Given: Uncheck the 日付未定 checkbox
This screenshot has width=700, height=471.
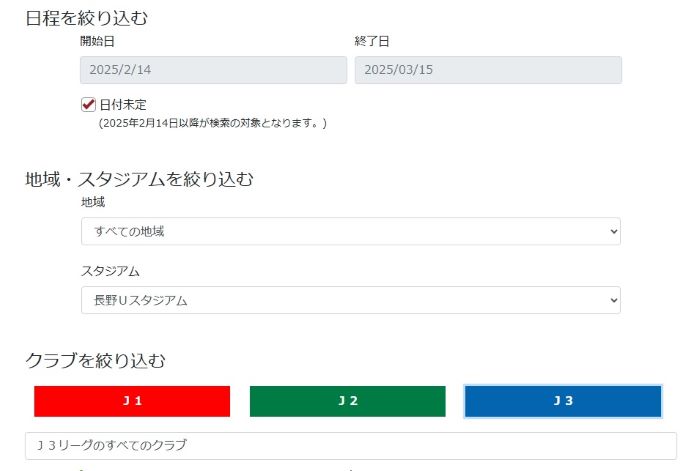Looking at the screenshot, I should tap(88, 104).
